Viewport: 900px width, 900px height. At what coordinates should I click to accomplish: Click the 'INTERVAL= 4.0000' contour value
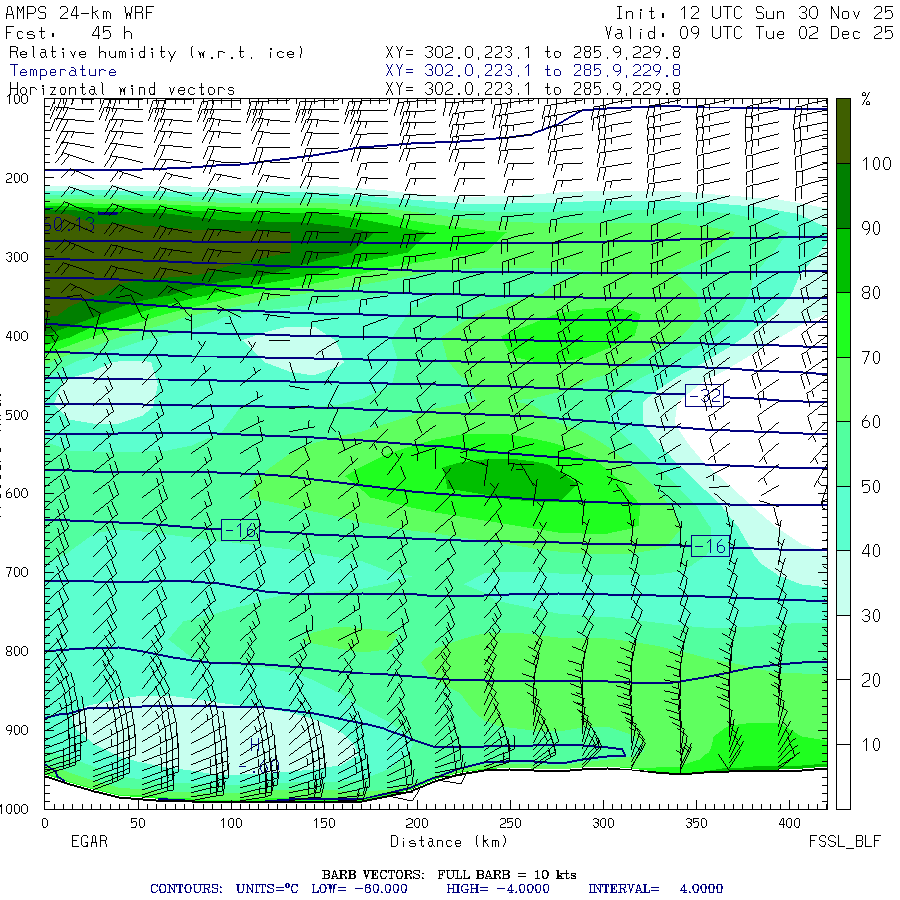click(655, 889)
